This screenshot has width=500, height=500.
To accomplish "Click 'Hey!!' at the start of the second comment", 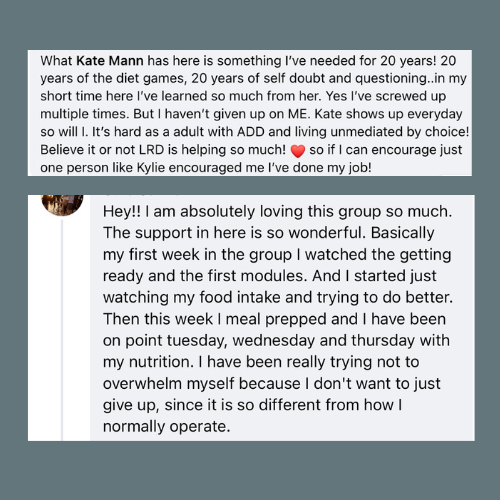I will (x=122, y=212).
